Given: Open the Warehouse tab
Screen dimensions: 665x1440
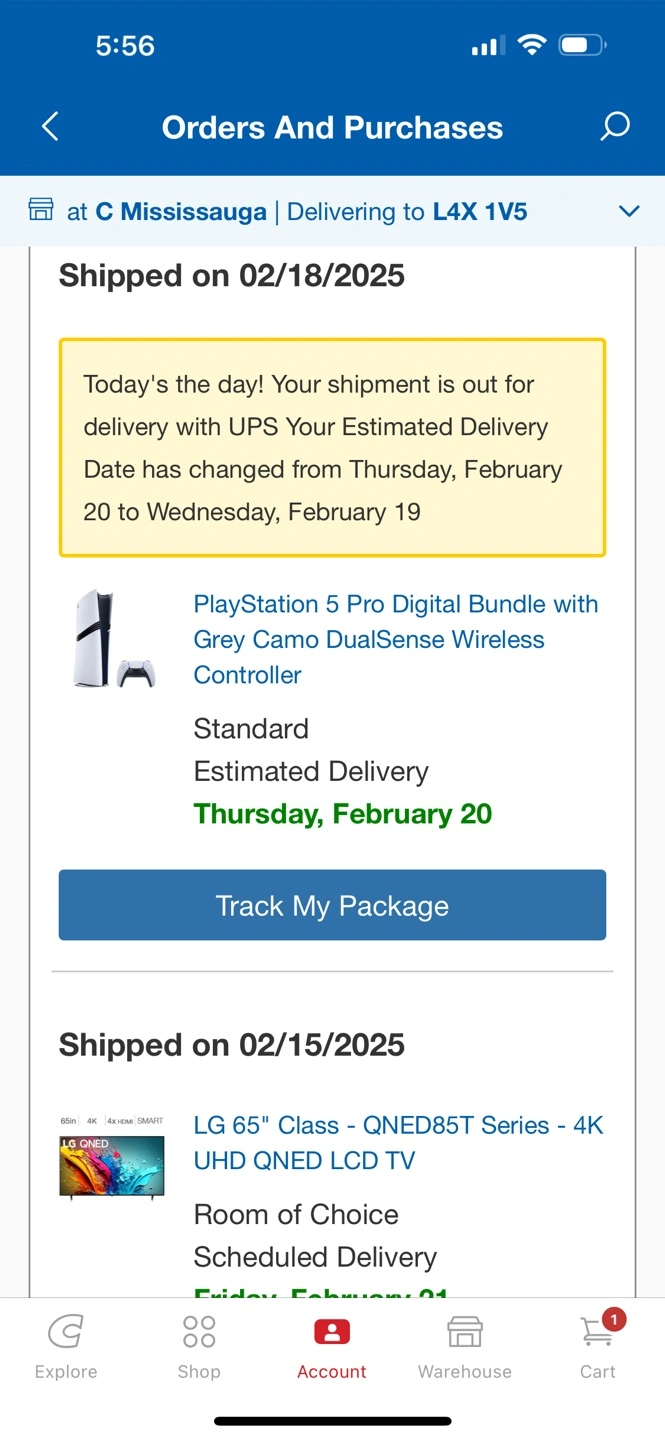Looking at the screenshot, I should point(465,1347).
